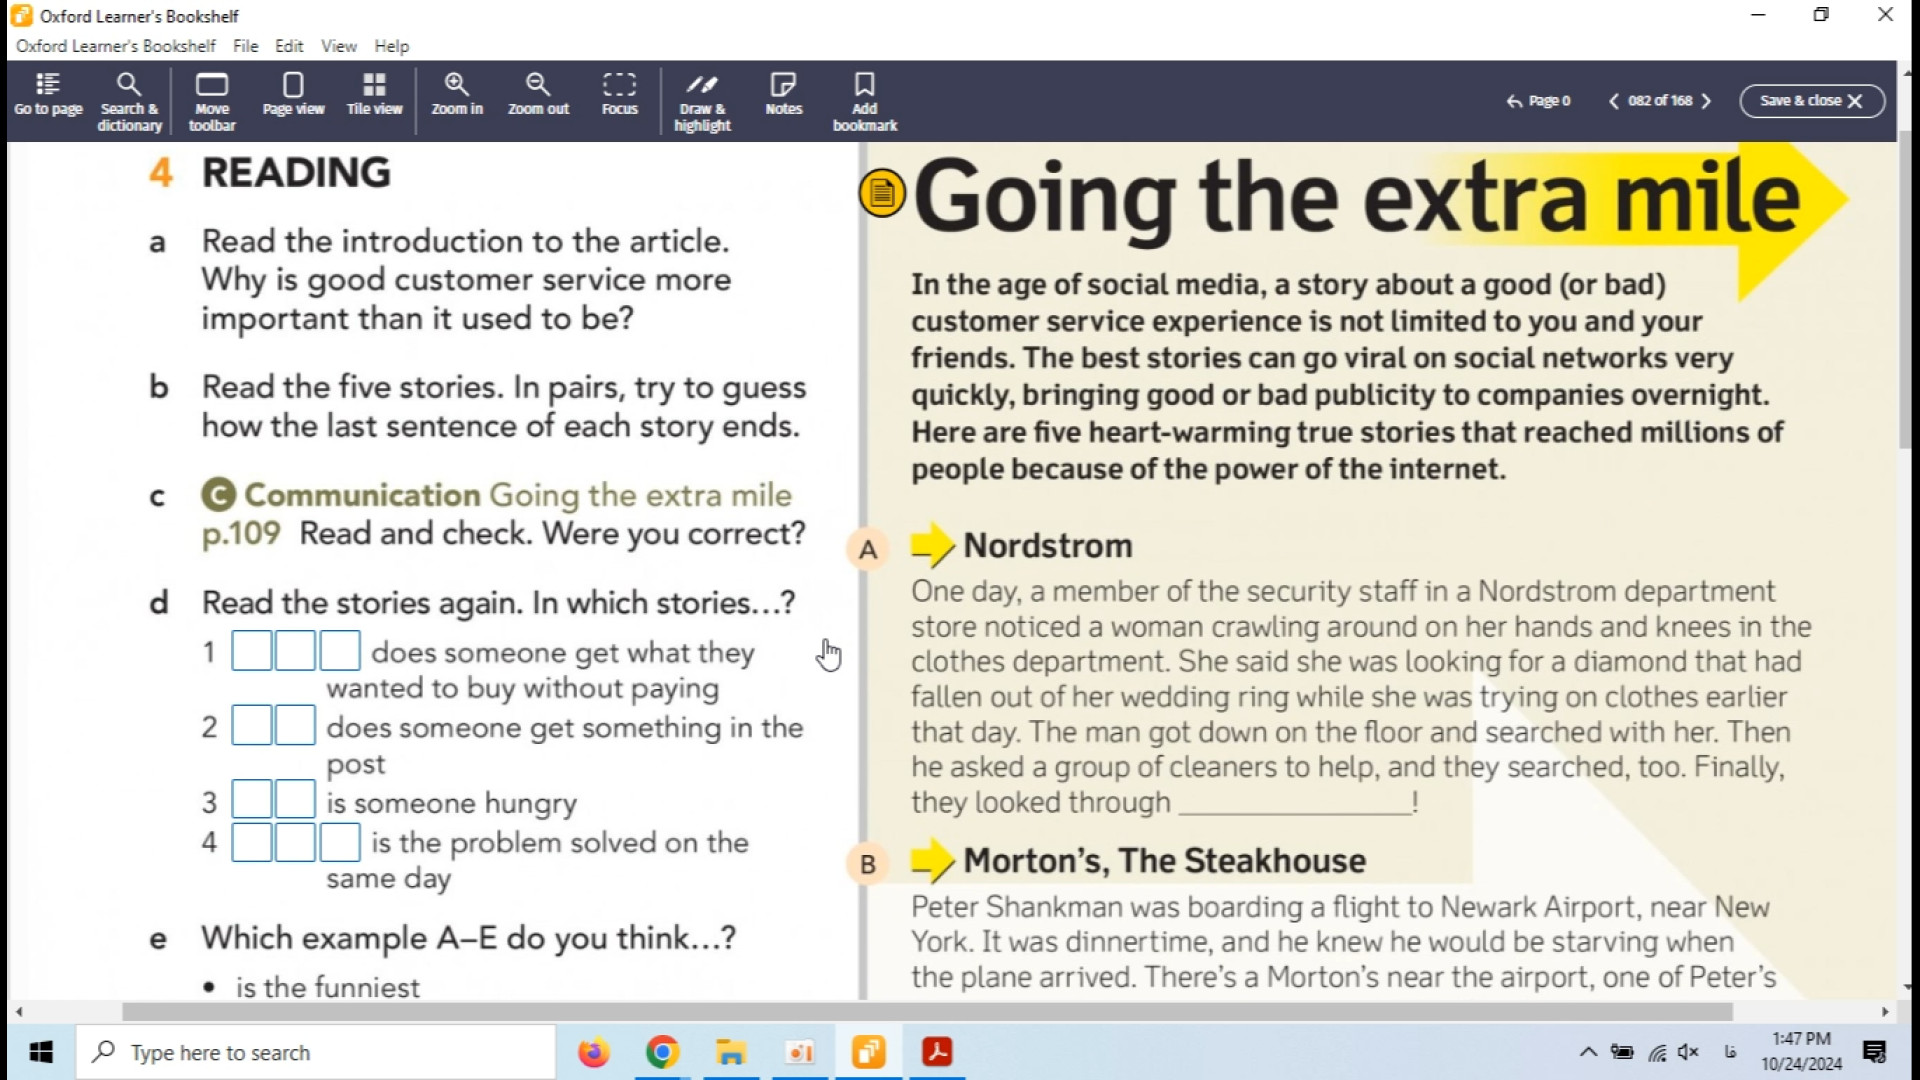This screenshot has width=1920, height=1080.
Task: Click the first answer box for question 2
Action: coord(252,726)
